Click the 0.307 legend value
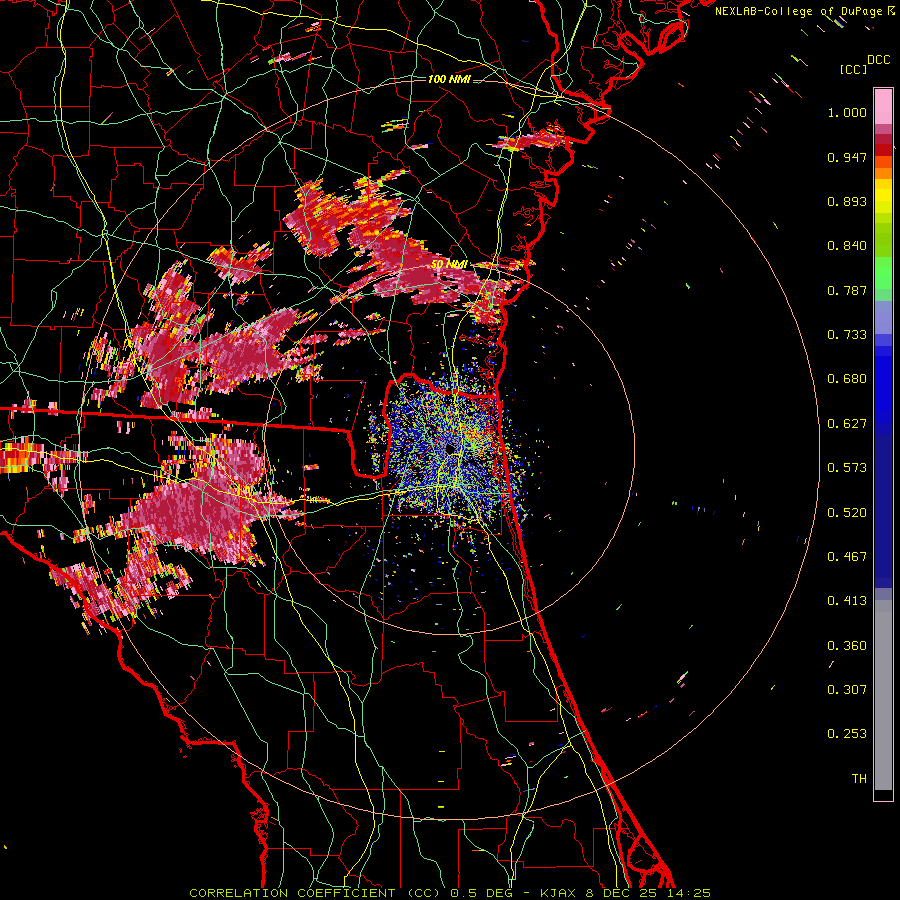The height and width of the screenshot is (900, 900). coord(847,690)
